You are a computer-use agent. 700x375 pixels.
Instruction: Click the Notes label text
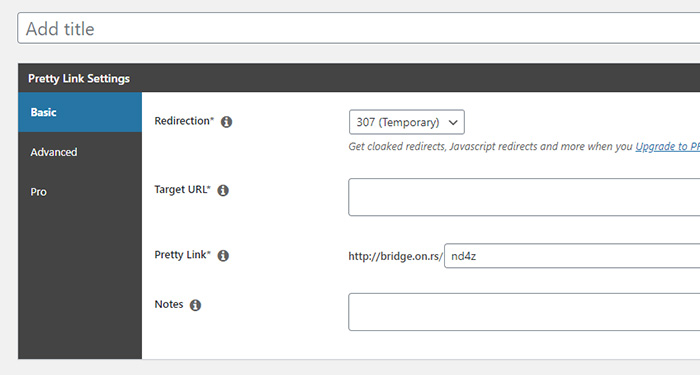[x=169, y=304]
